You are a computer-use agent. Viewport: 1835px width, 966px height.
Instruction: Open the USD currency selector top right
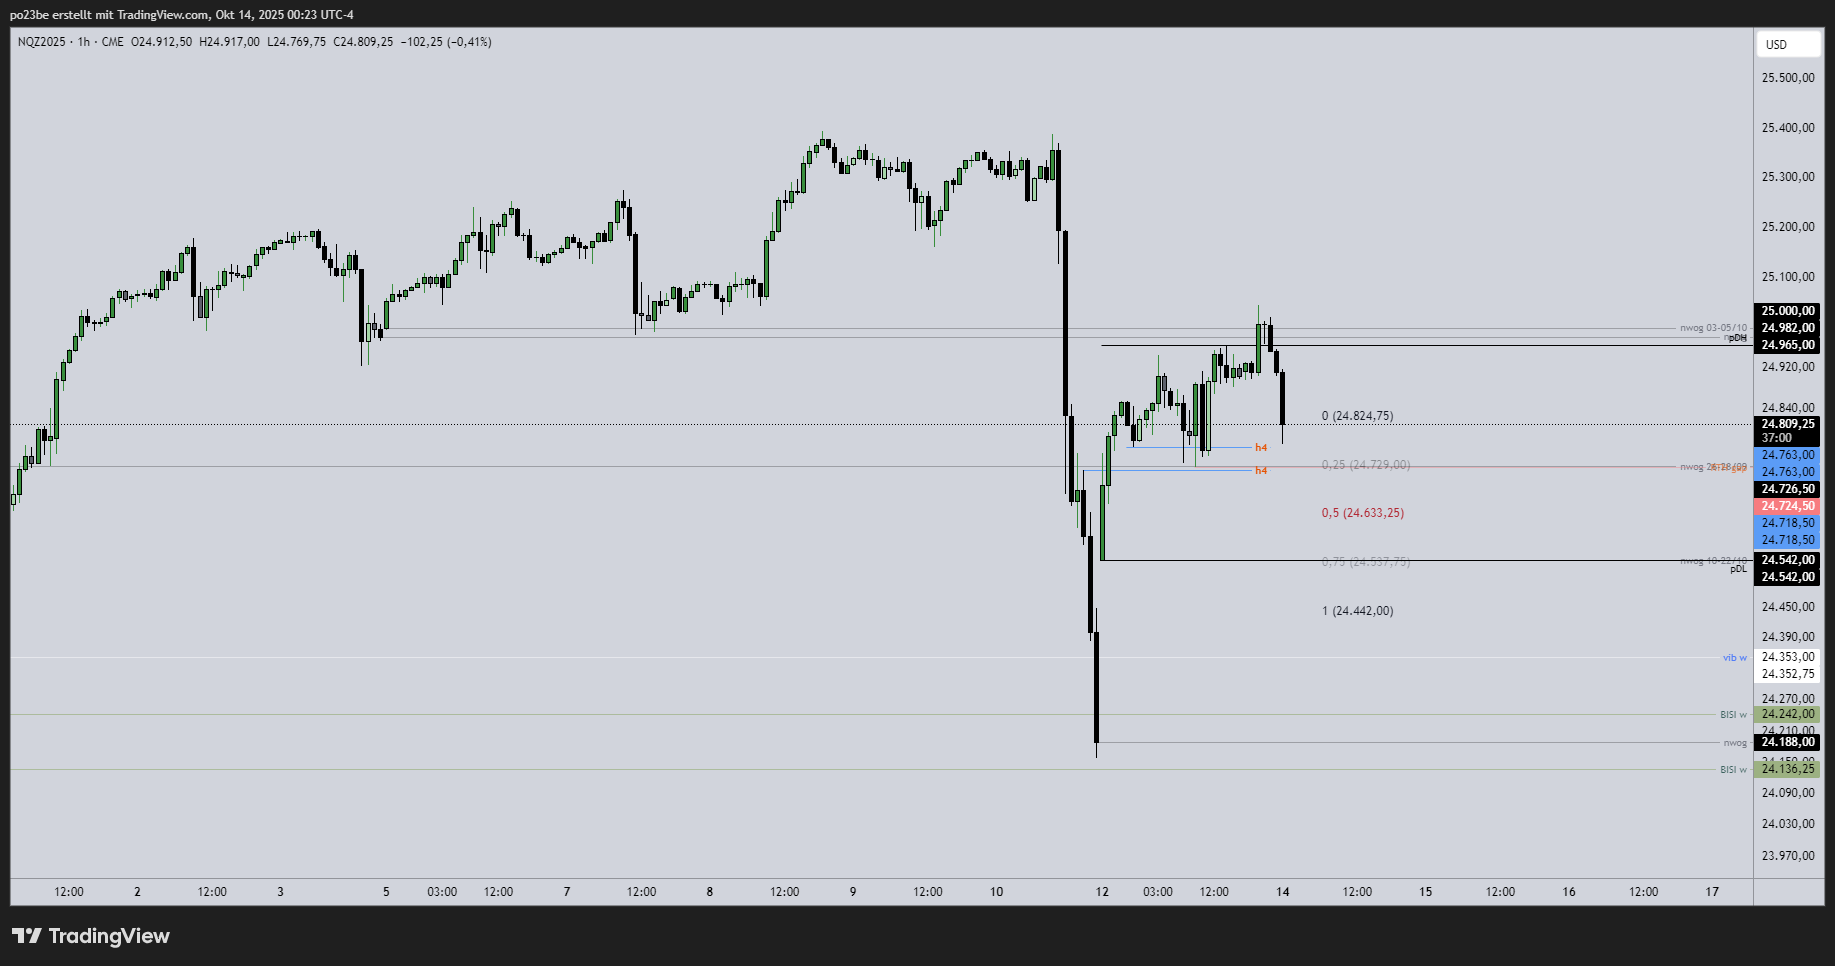click(1788, 44)
